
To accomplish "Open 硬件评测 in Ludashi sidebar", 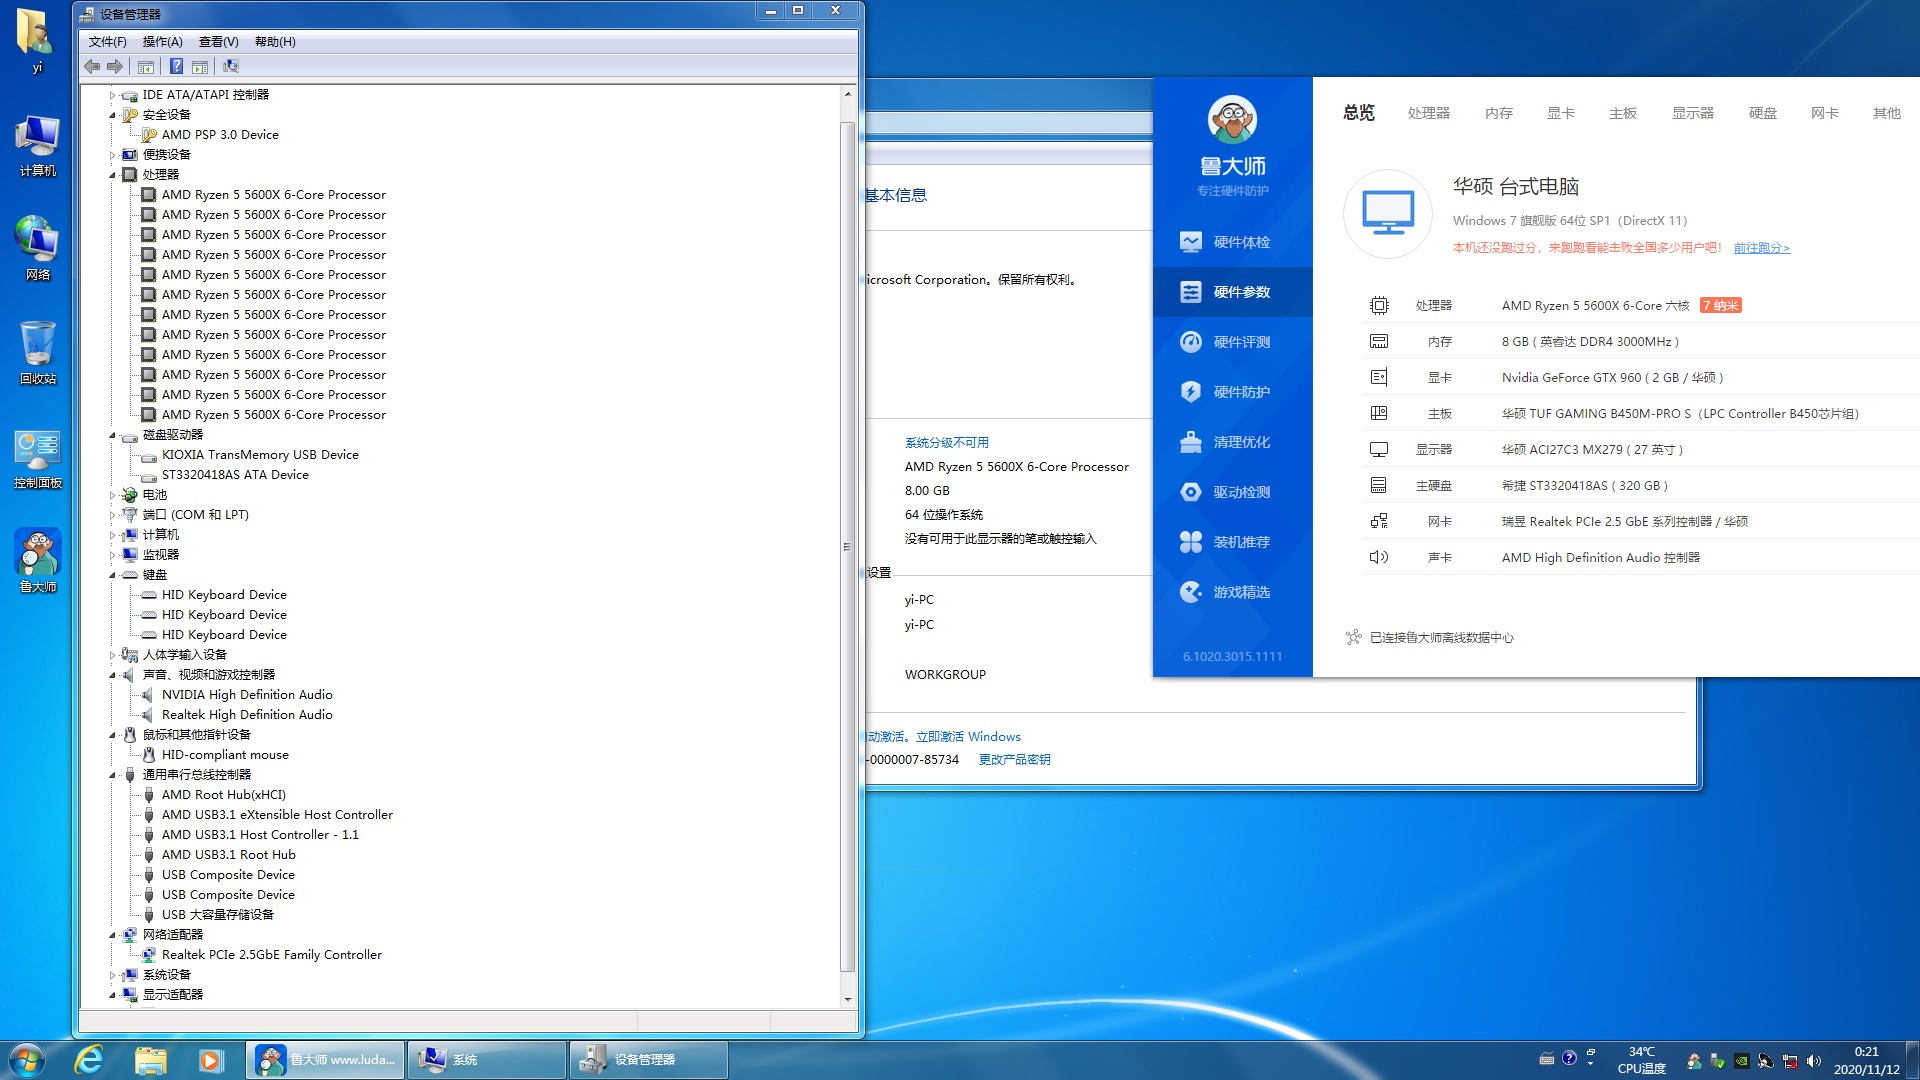I will click(x=1232, y=342).
